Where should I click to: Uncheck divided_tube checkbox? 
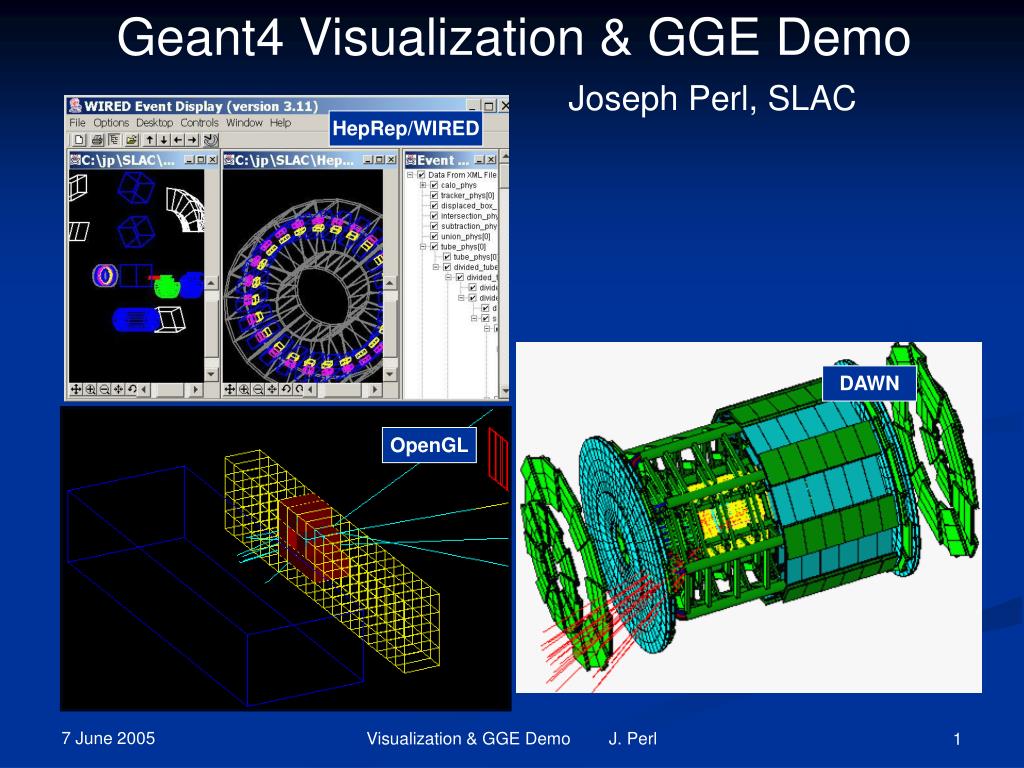click(447, 267)
